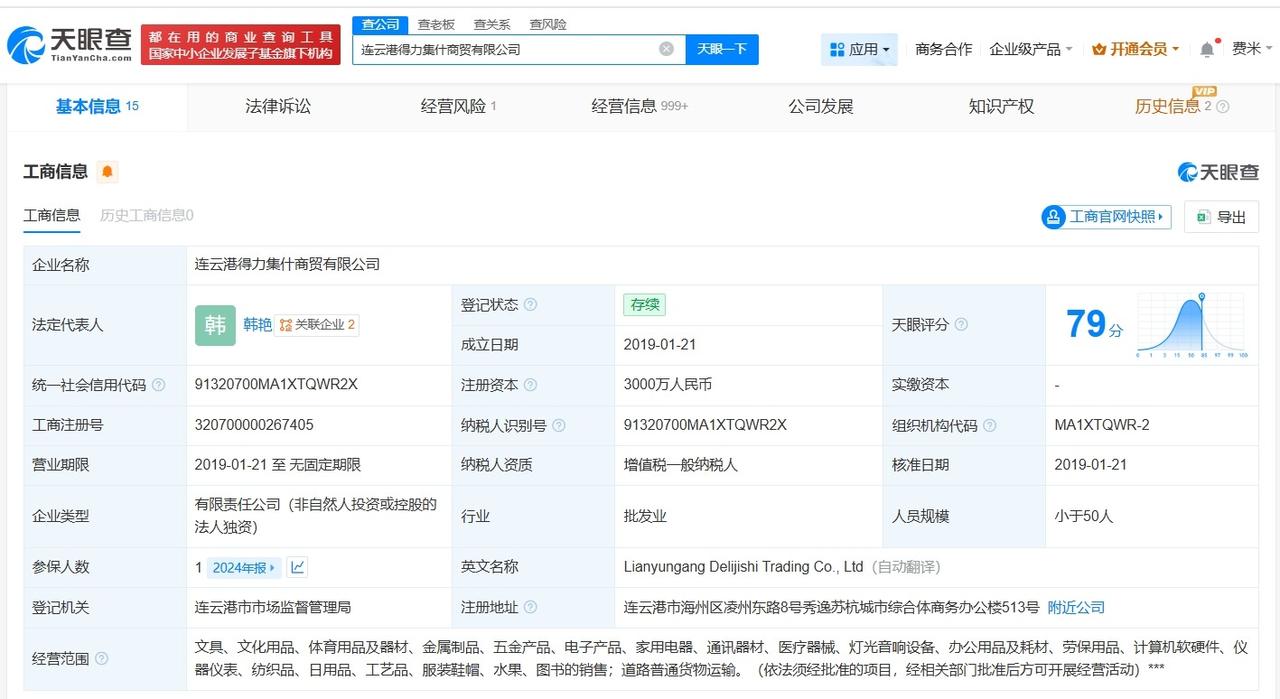Viewport: 1280px width, 699px height.
Task: Switch to the 法律诉讼 tab
Action: coord(278,106)
